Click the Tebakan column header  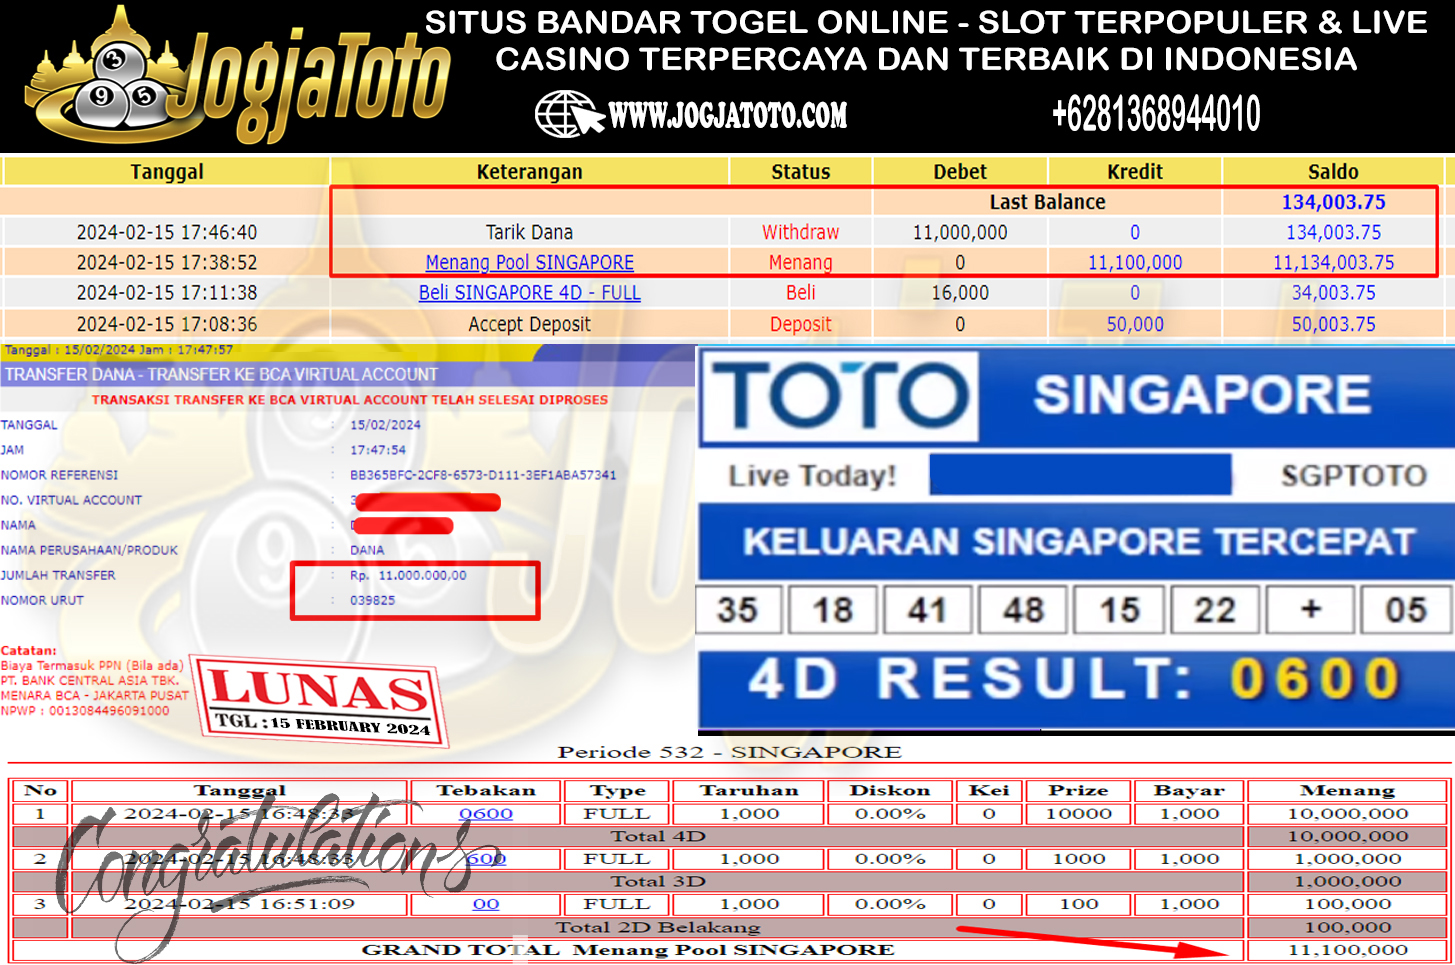click(x=486, y=791)
